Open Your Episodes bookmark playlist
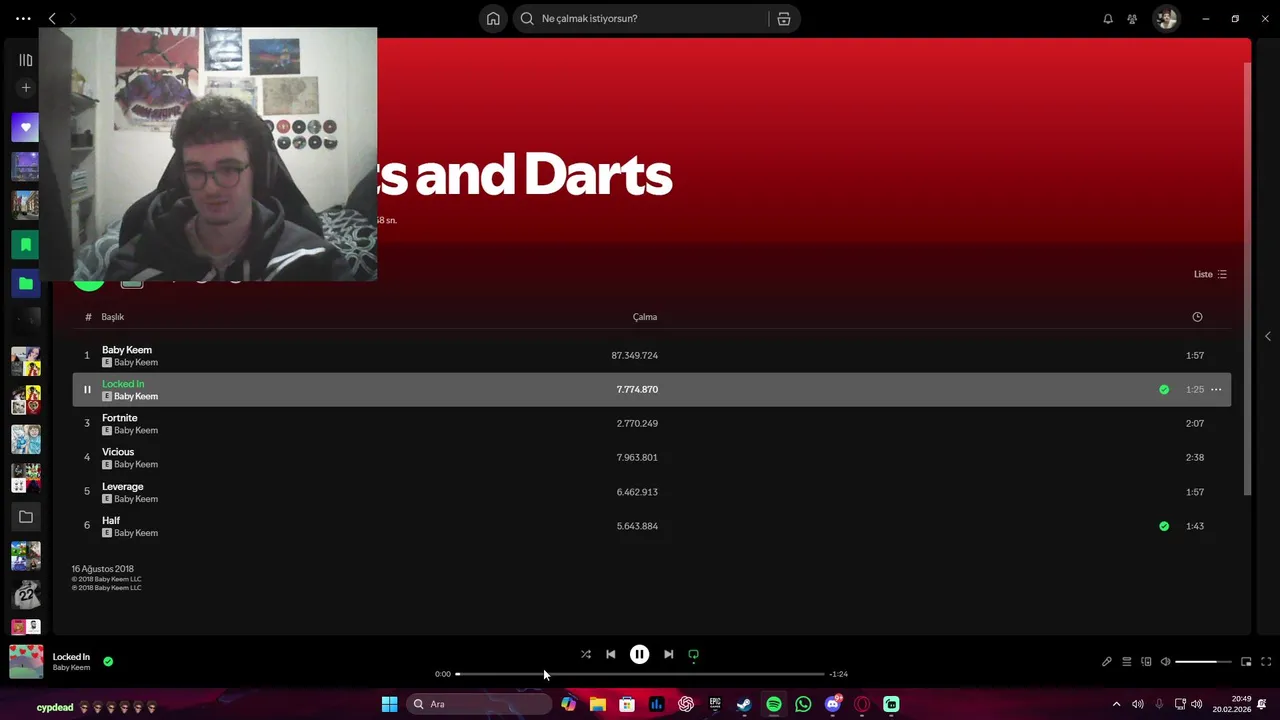The width and height of the screenshot is (1280, 720). point(26,244)
